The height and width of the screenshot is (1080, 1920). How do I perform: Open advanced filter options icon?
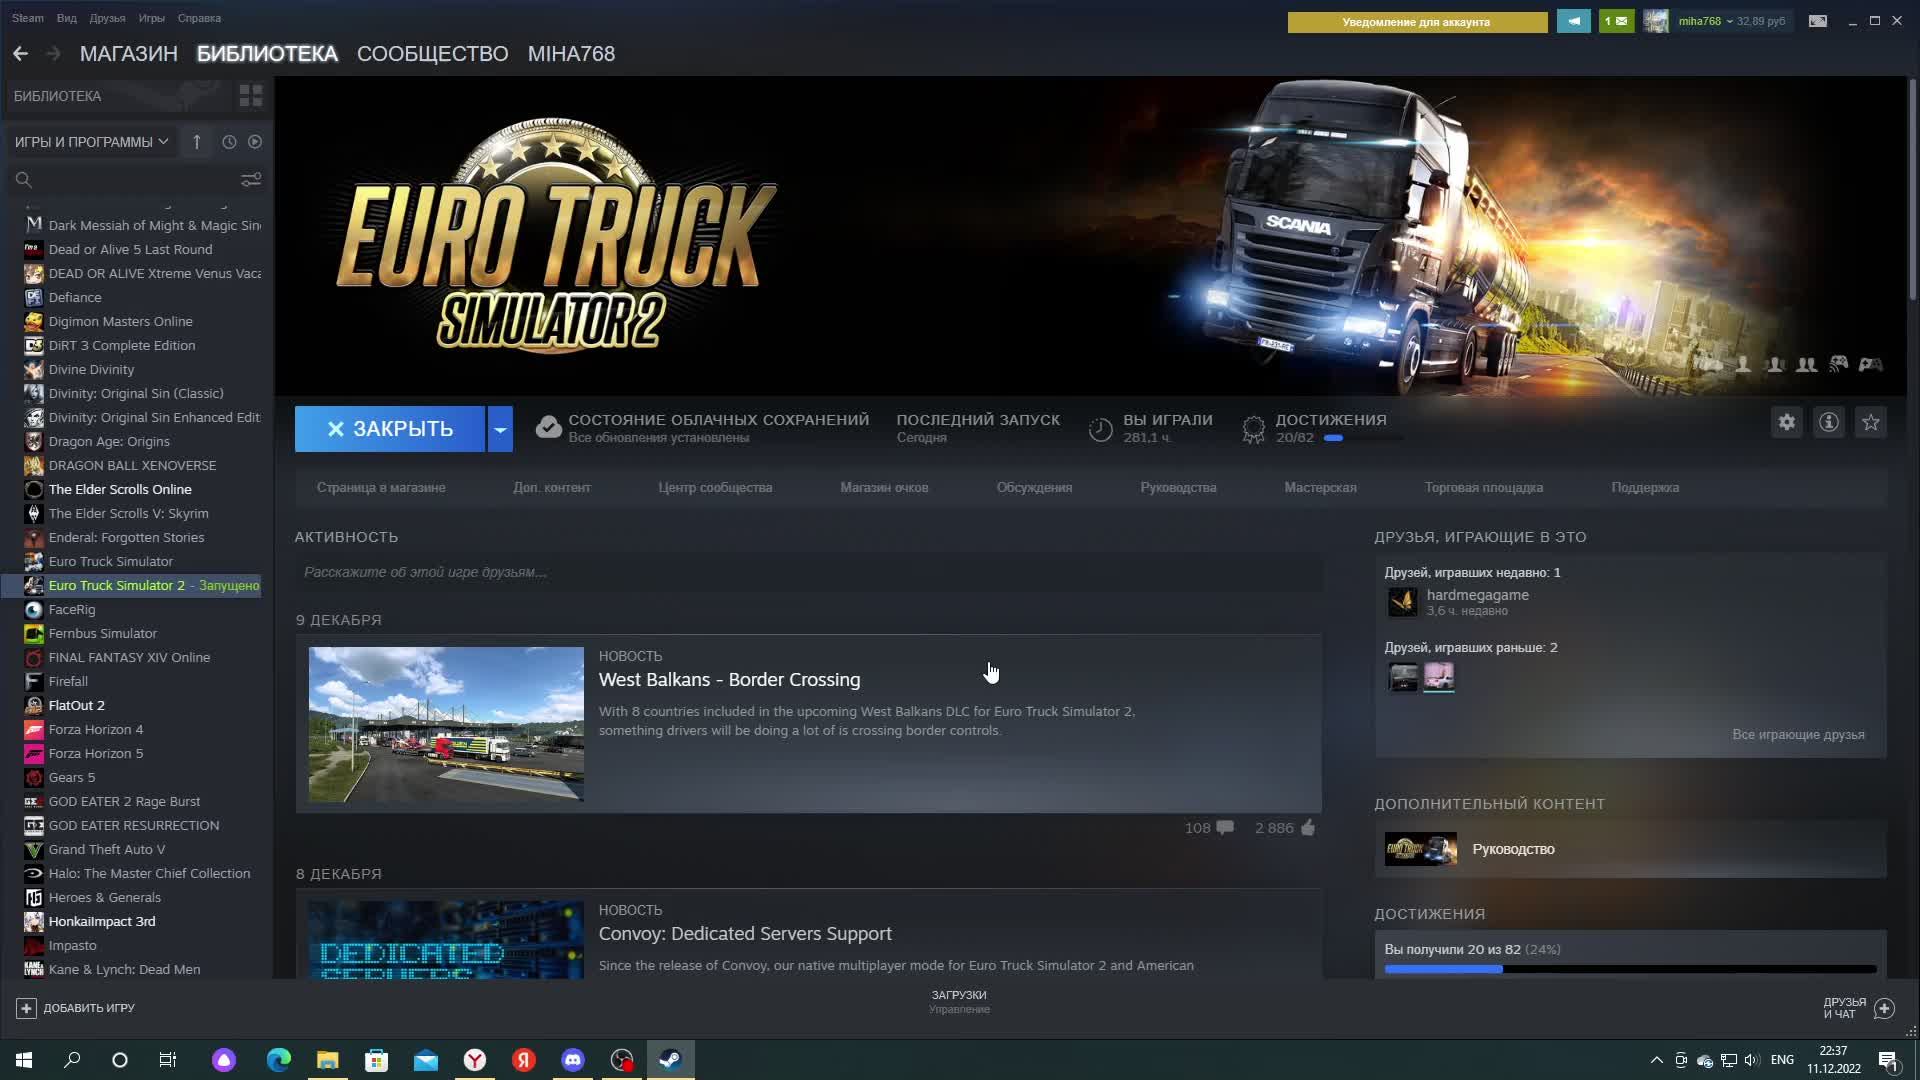pos(250,179)
